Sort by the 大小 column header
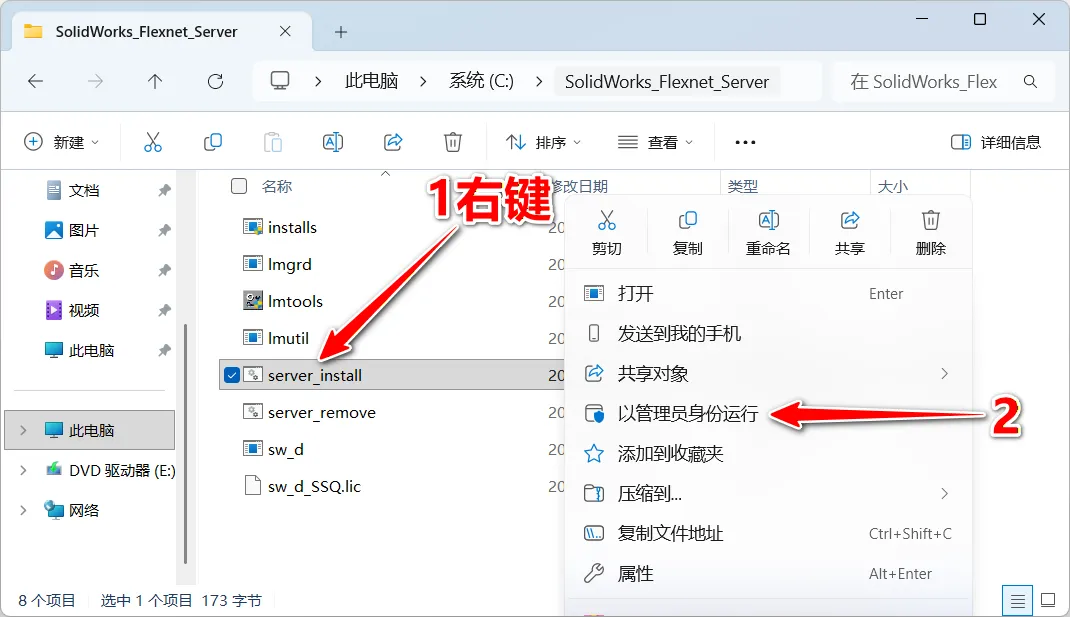1070x617 pixels. pos(893,186)
